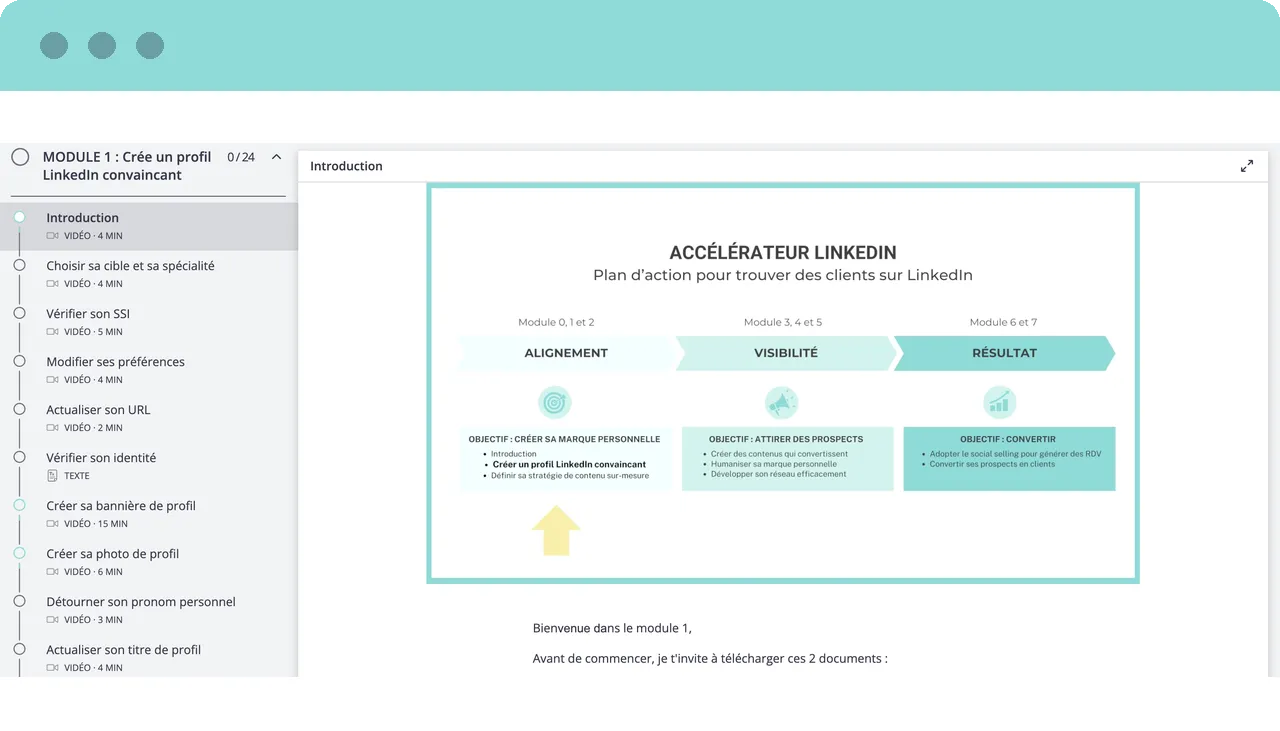Click 'Bienvenue dans le module 1' text

point(612,628)
